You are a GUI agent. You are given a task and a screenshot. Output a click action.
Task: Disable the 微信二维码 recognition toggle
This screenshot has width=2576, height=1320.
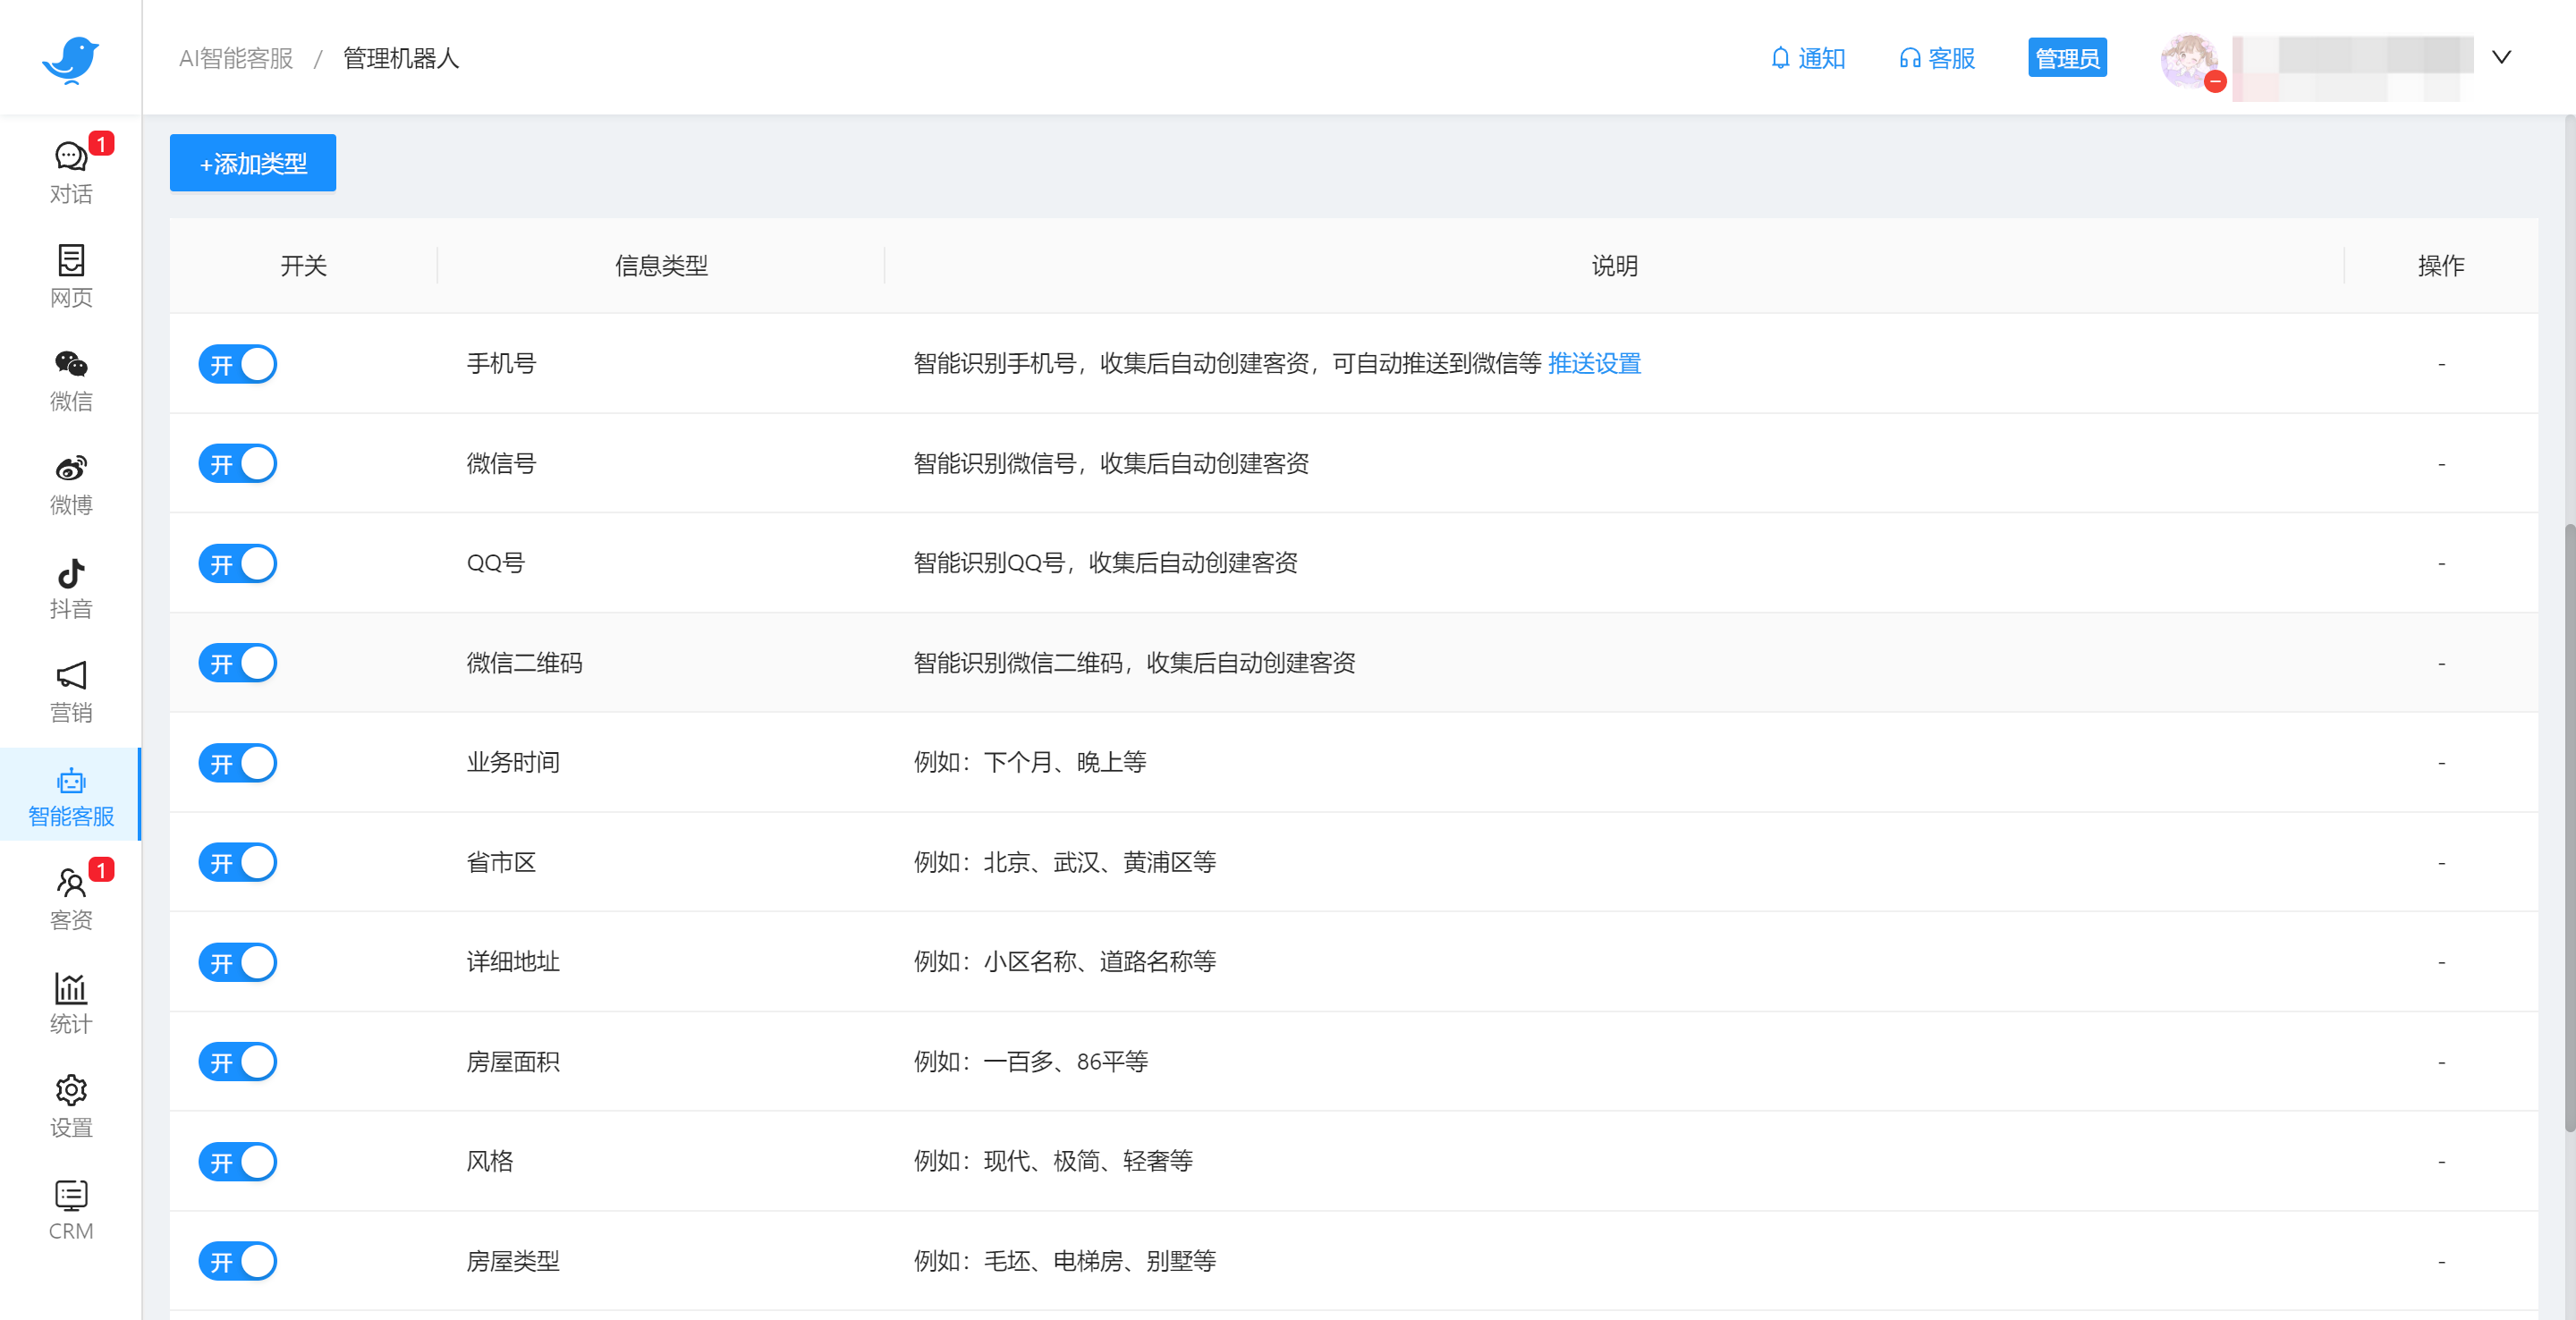coord(237,662)
